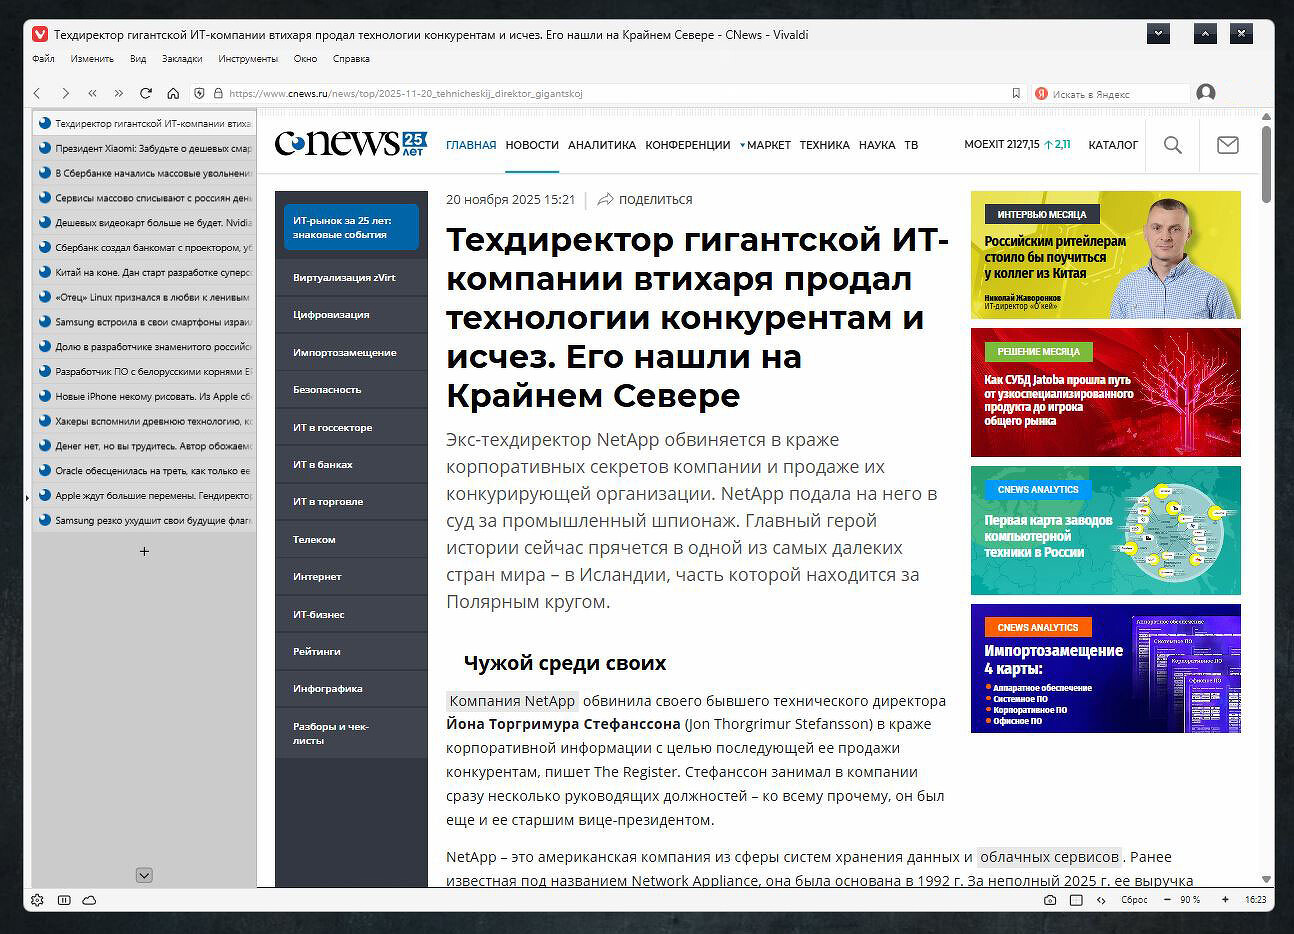Expand tab list with bottom chevron

144,875
